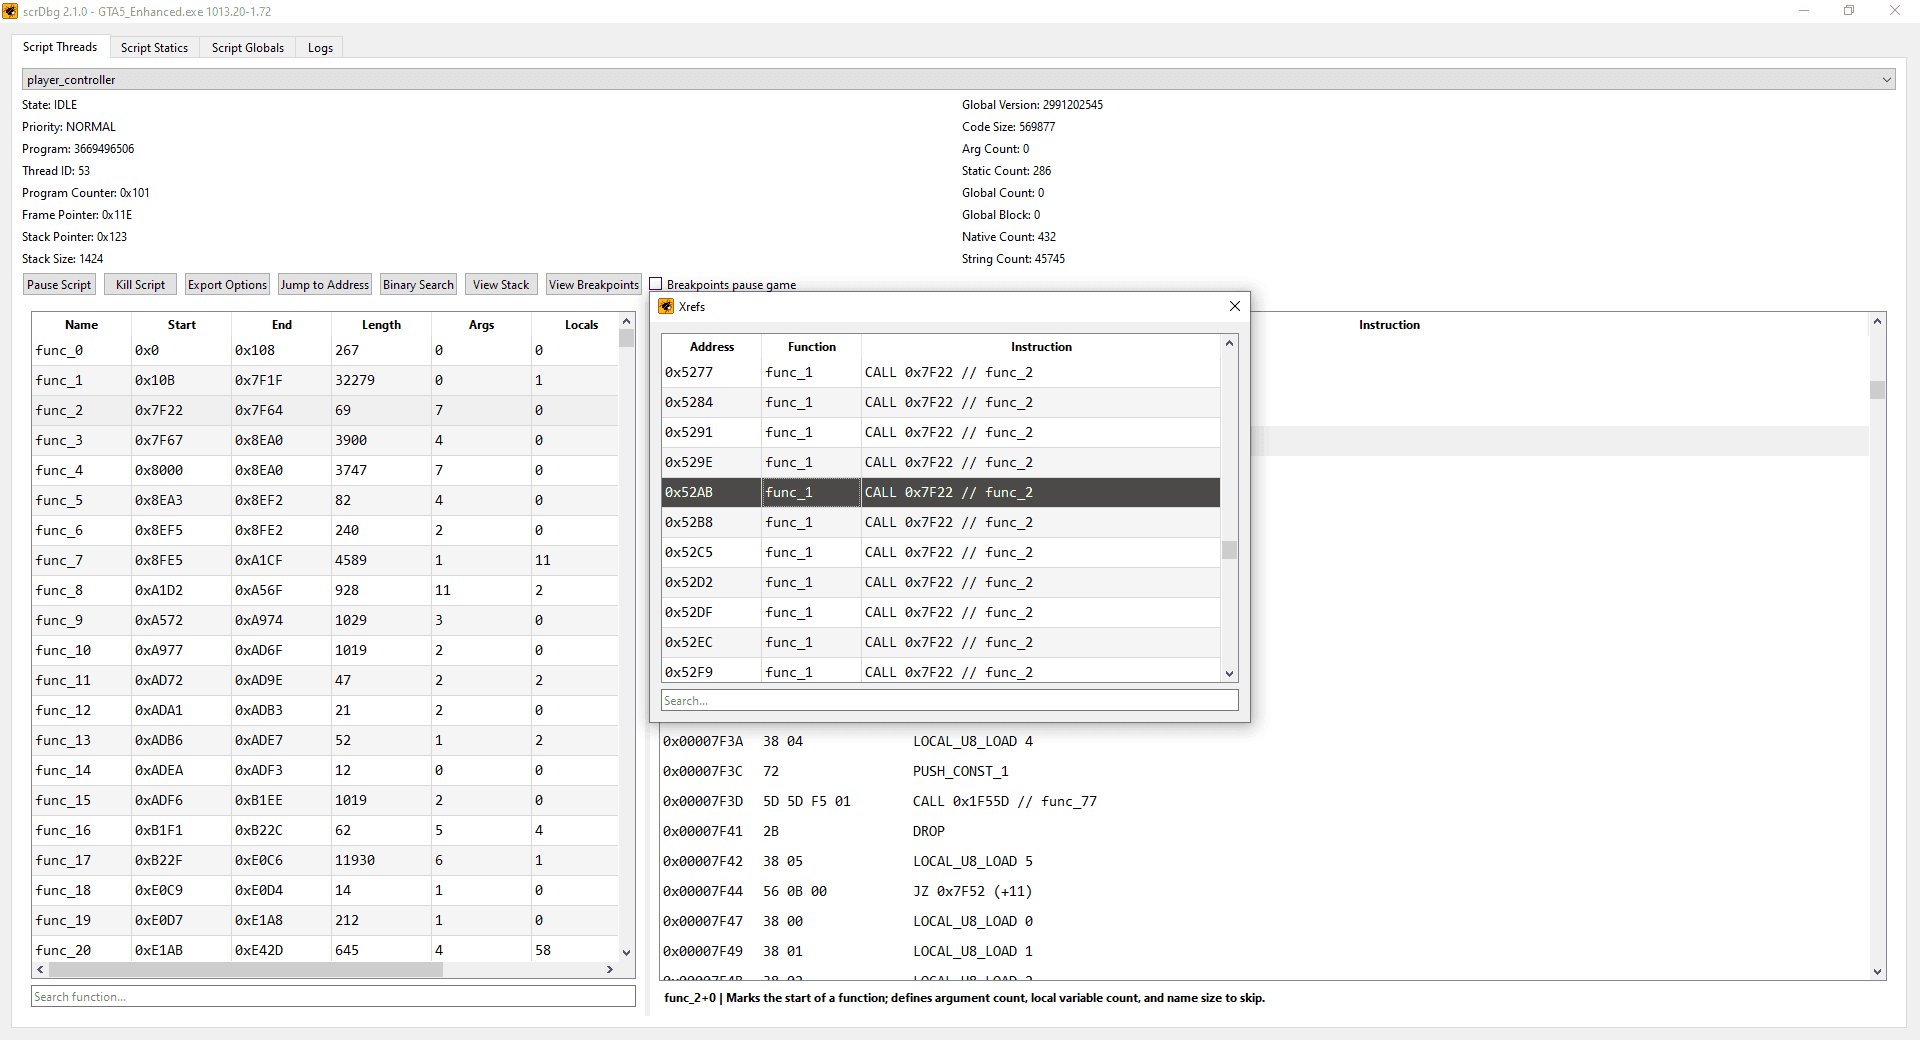Select the xref at address 0x5284
Screen dimensions: 1920x1040
(x=940, y=402)
